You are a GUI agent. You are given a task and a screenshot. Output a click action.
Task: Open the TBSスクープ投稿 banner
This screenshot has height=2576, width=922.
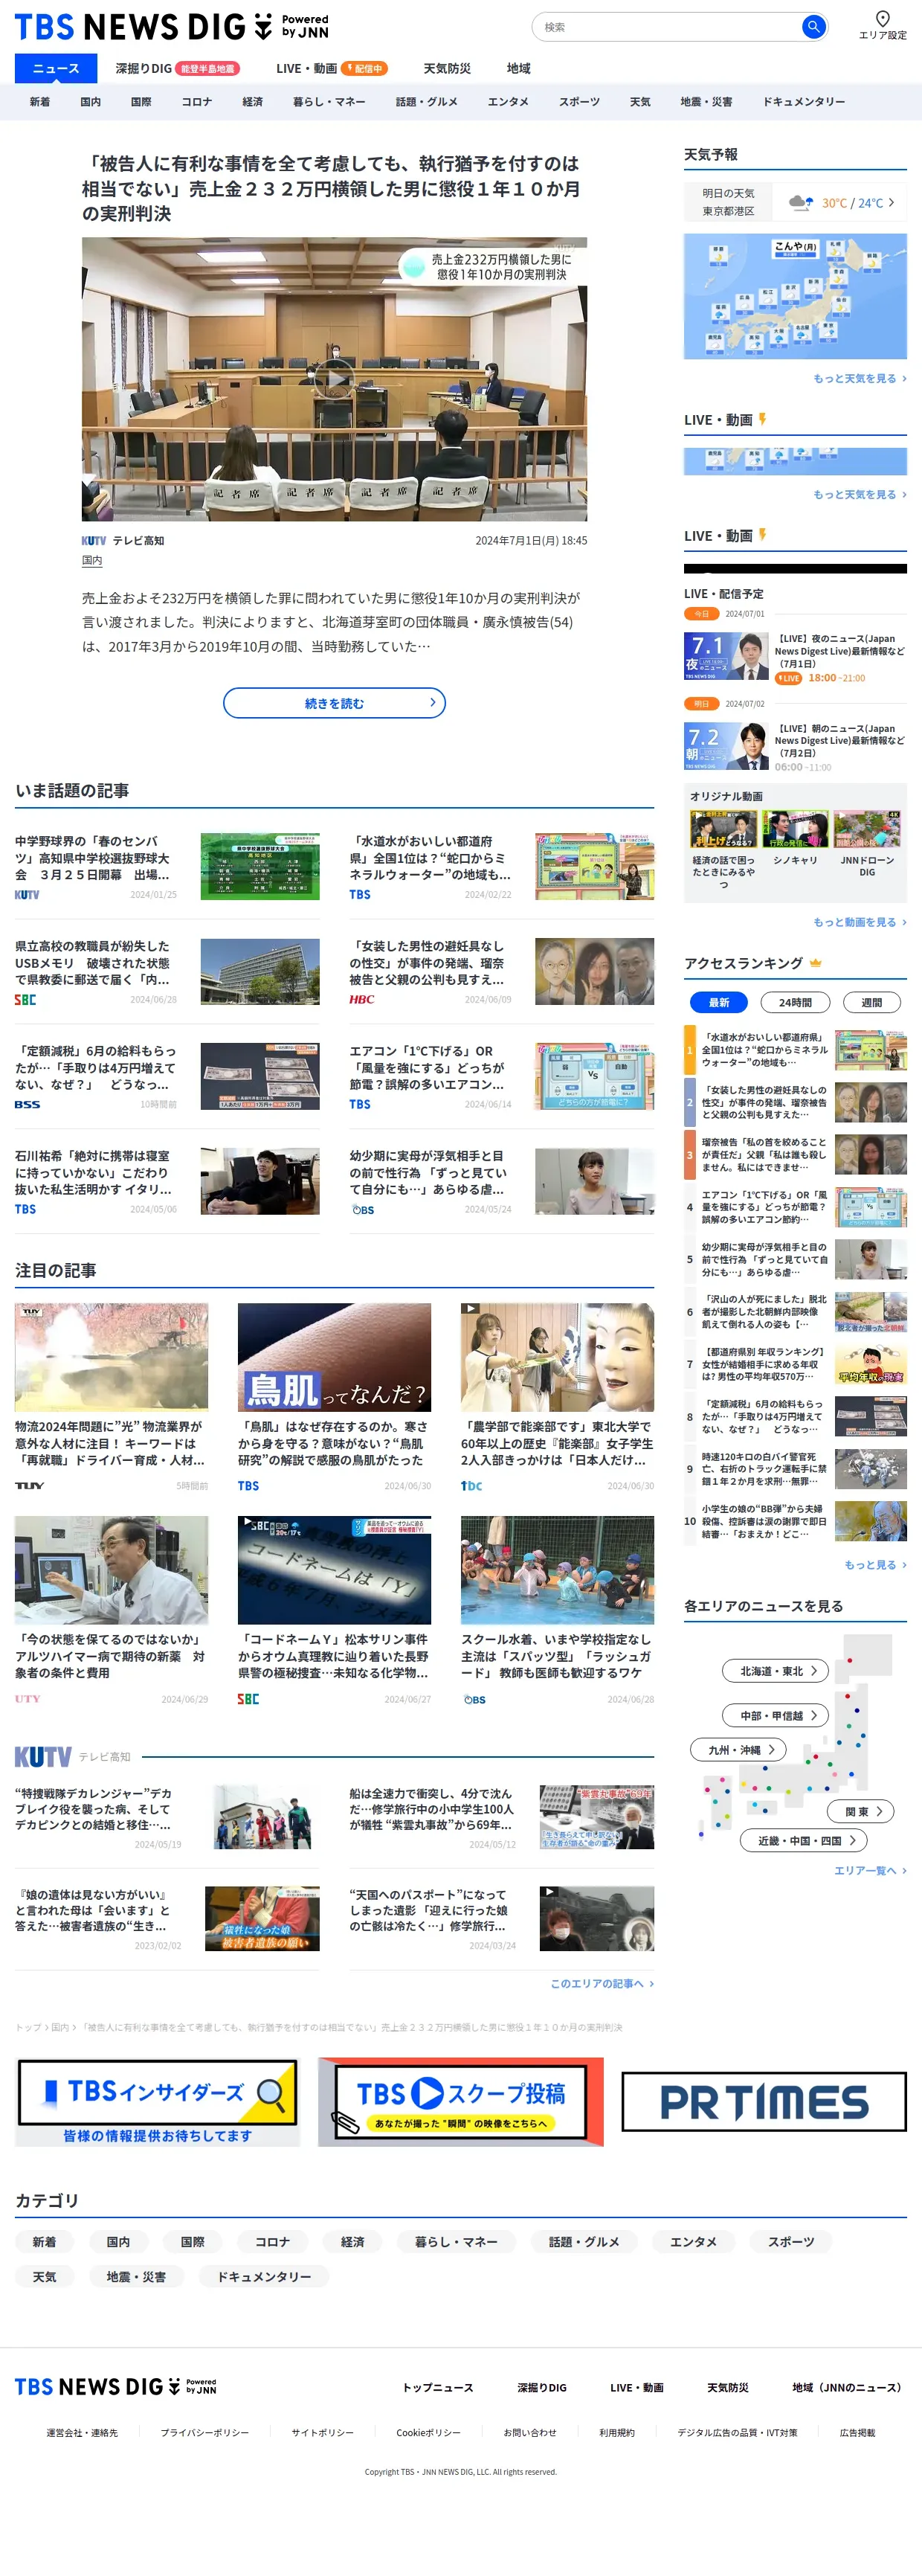[x=461, y=2102]
